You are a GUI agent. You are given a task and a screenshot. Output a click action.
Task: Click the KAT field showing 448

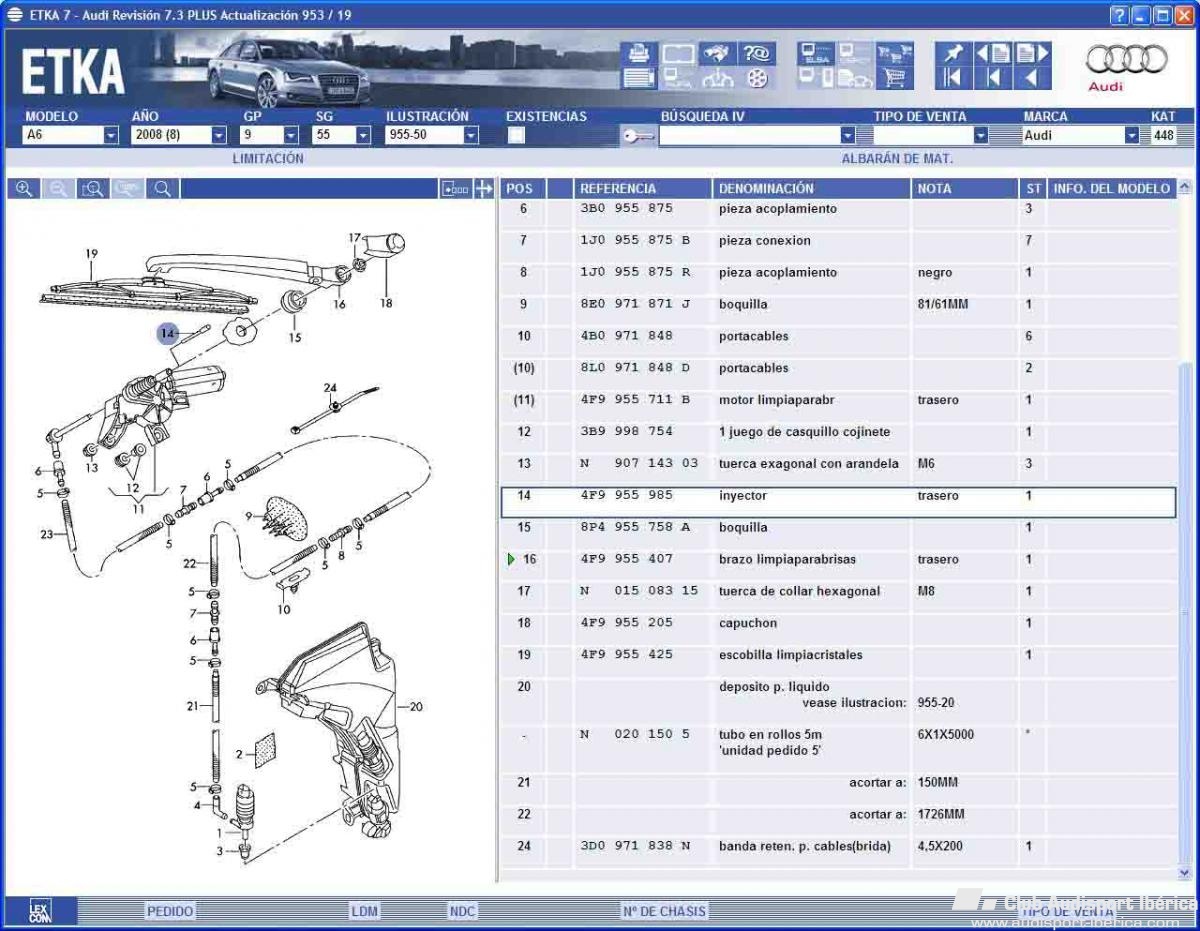pos(1163,135)
